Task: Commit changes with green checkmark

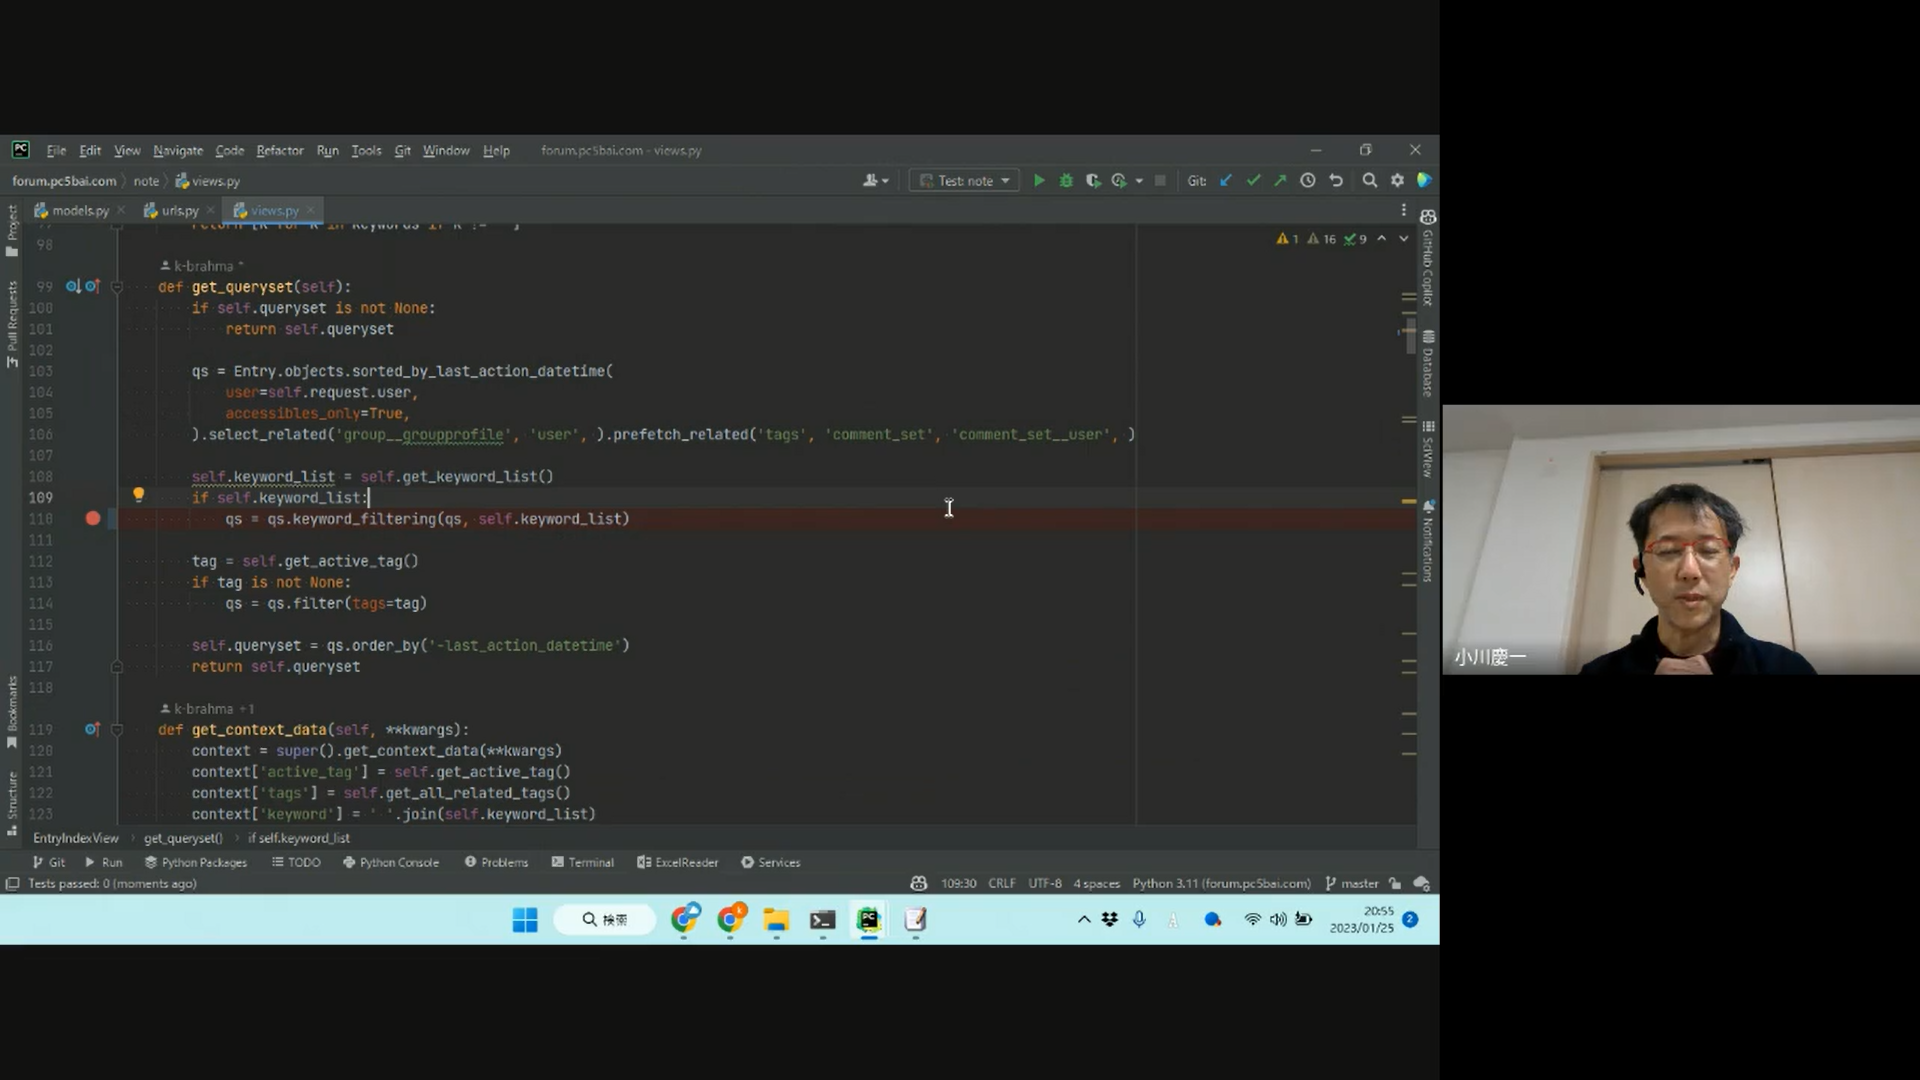Action: coord(1253,181)
